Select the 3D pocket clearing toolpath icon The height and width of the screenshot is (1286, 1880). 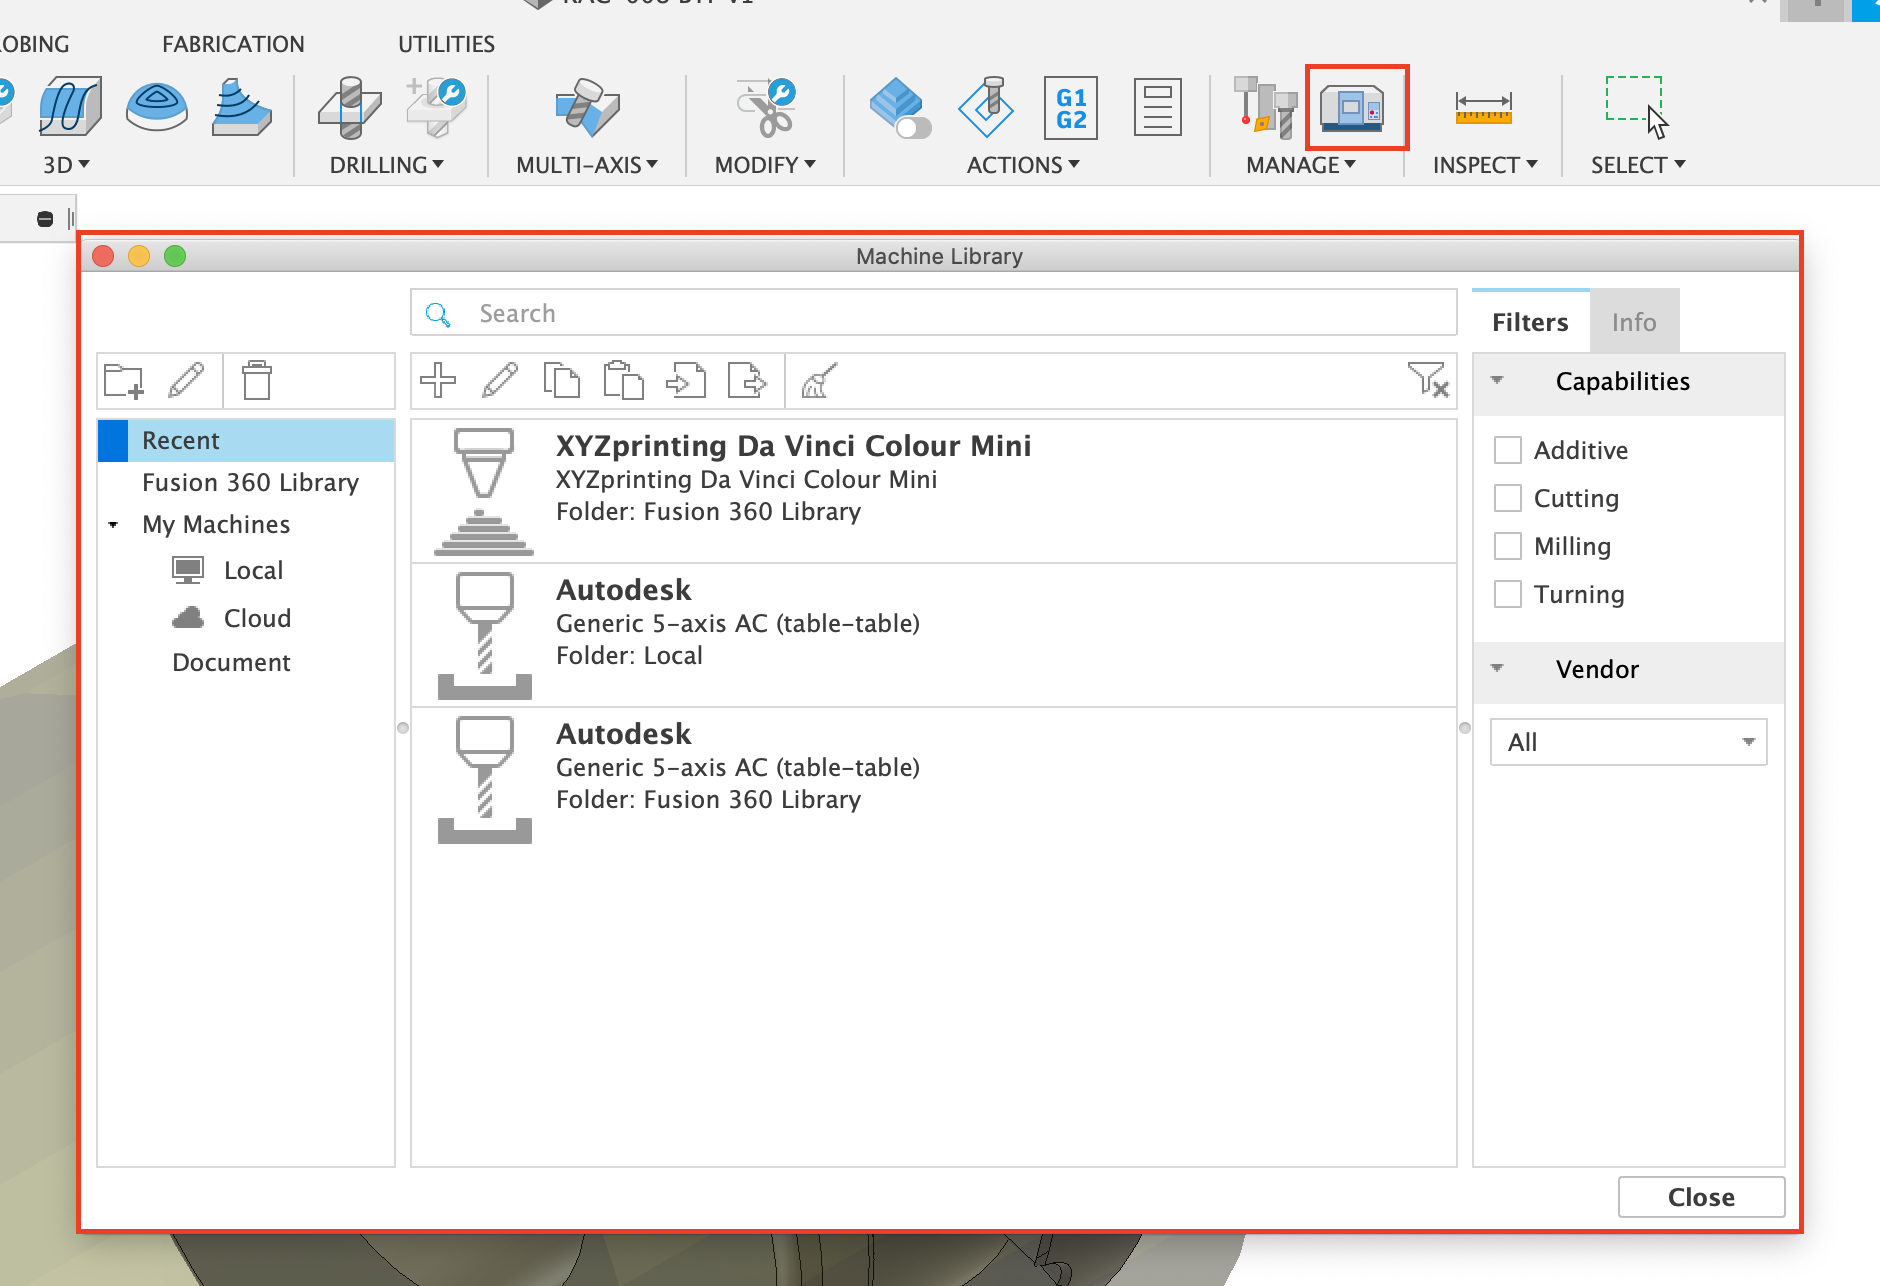[70, 107]
